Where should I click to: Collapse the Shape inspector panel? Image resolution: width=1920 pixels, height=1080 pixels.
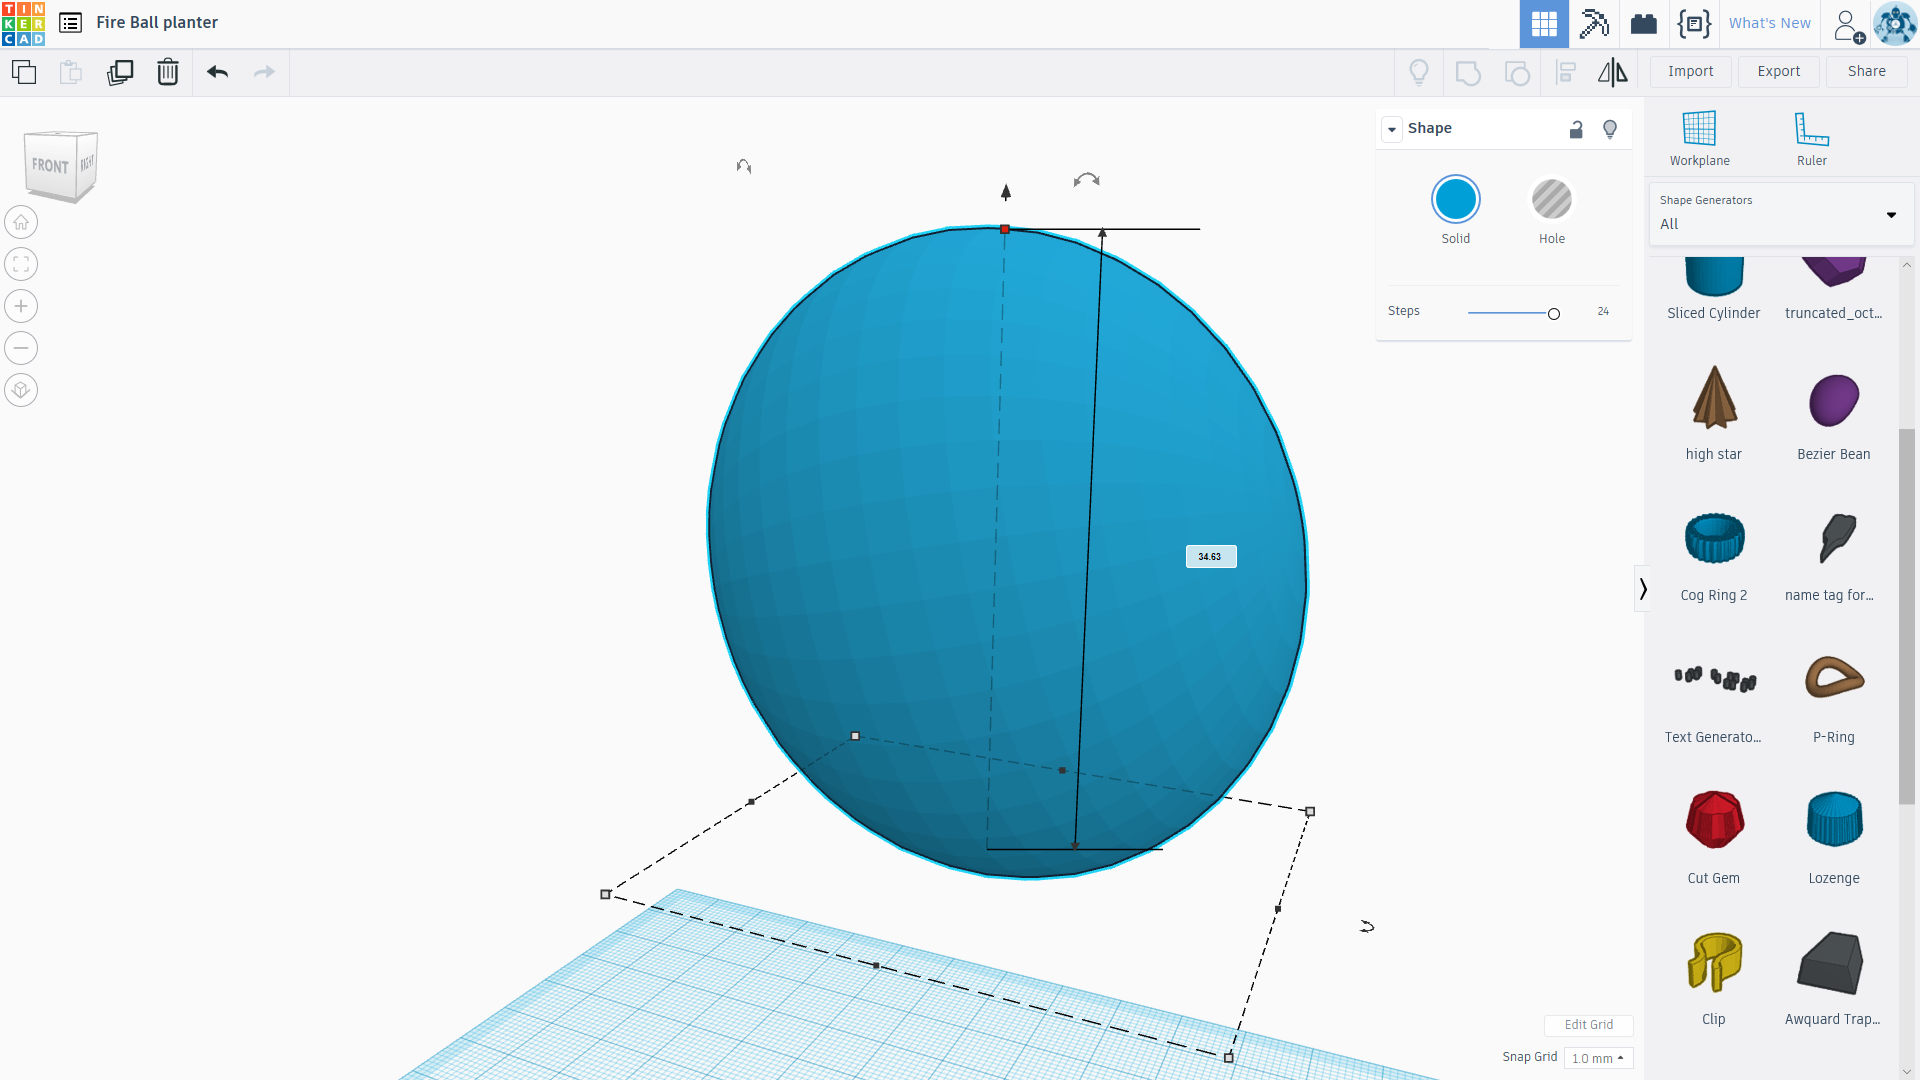[x=1392, y=129]
